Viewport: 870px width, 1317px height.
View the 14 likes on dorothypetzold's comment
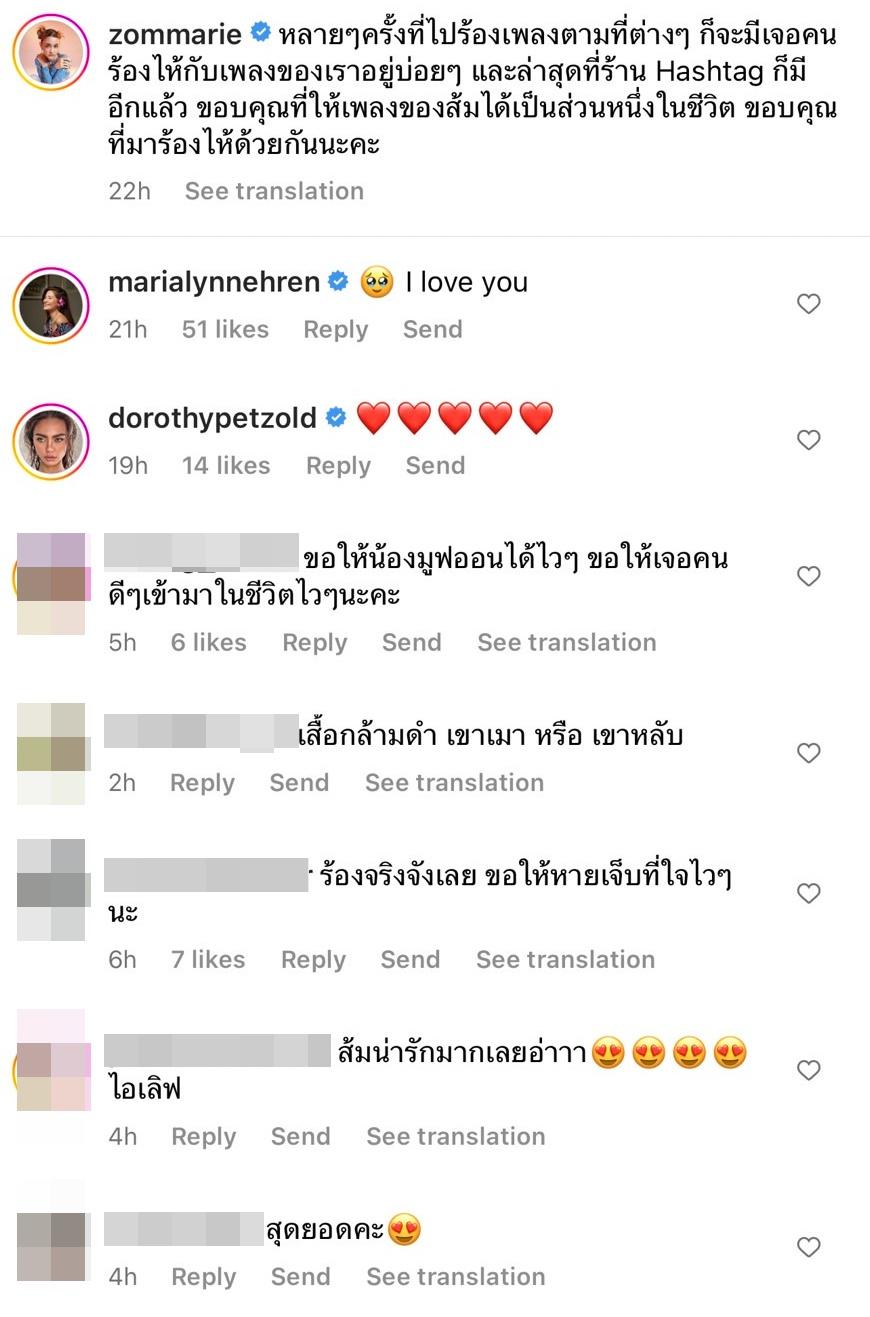226,465
